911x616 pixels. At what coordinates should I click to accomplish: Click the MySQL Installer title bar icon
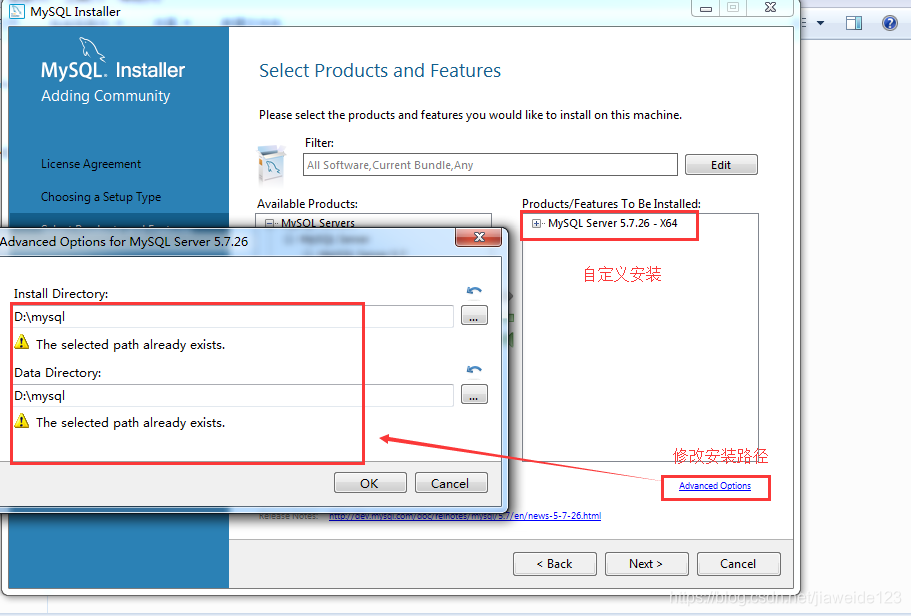tap(17, 11)
